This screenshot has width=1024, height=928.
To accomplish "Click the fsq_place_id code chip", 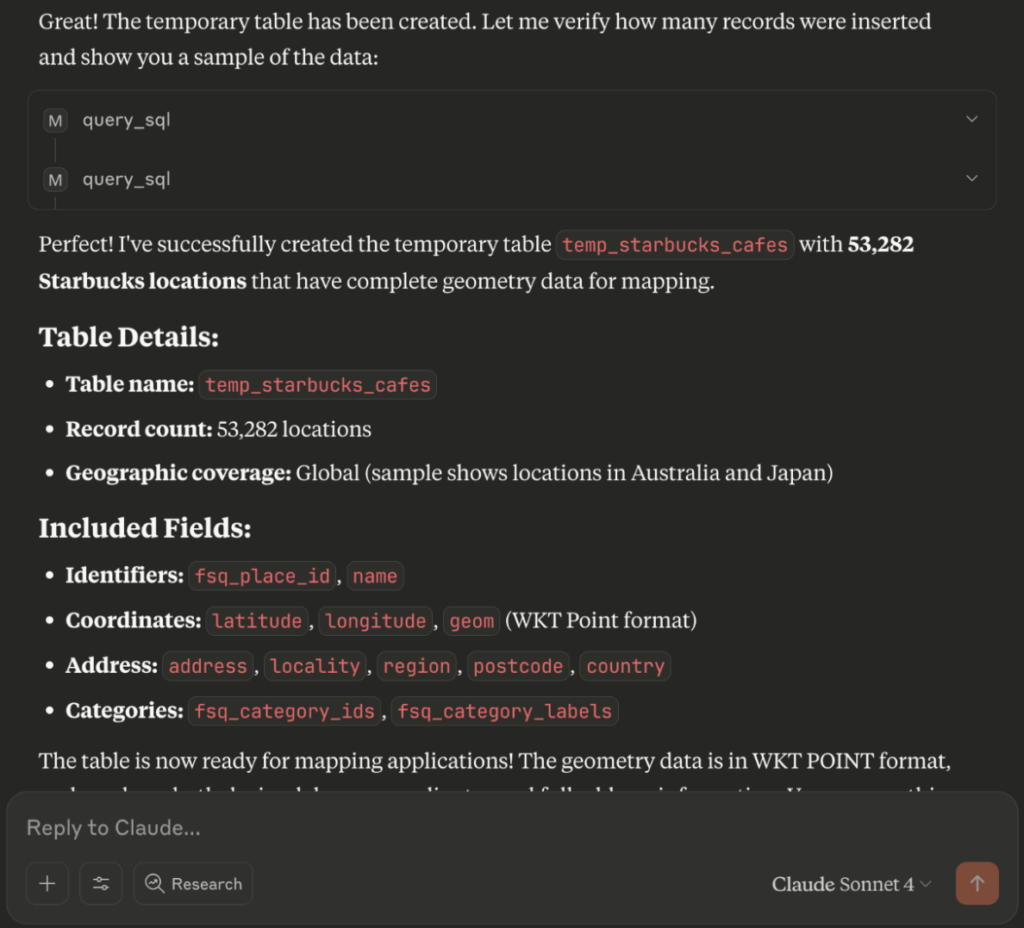I will 262,576.
